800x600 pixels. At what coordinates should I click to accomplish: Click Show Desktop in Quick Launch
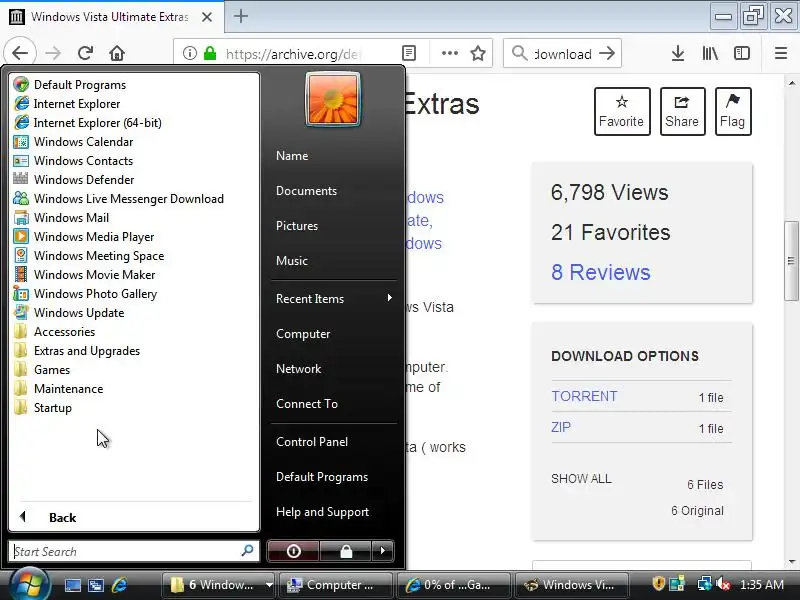click(72, 585)
